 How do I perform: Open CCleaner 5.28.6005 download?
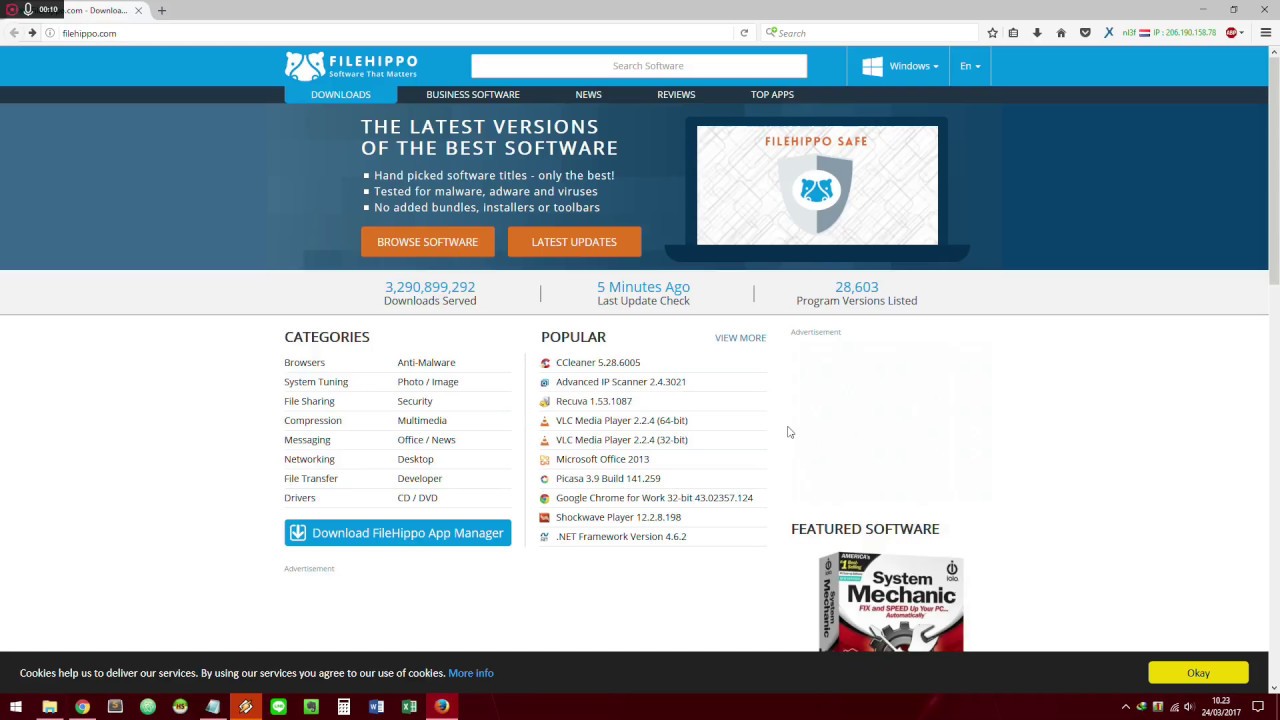(598, 363)
